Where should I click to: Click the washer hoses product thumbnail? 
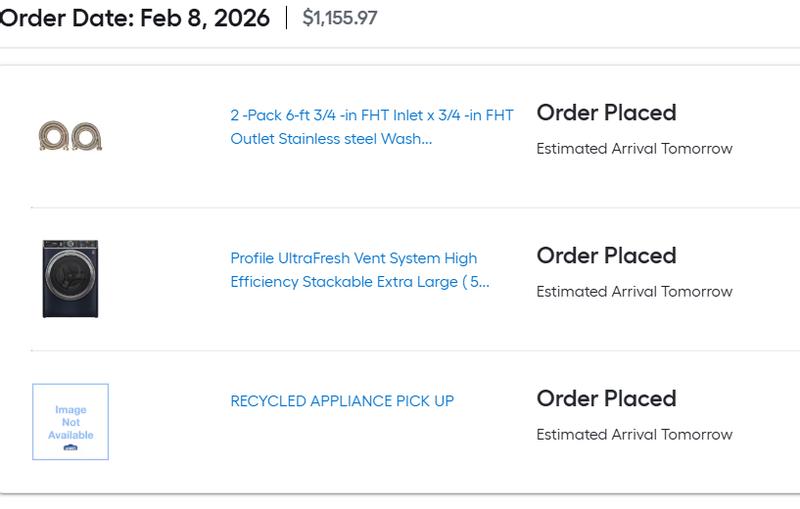tap(70, 135)
